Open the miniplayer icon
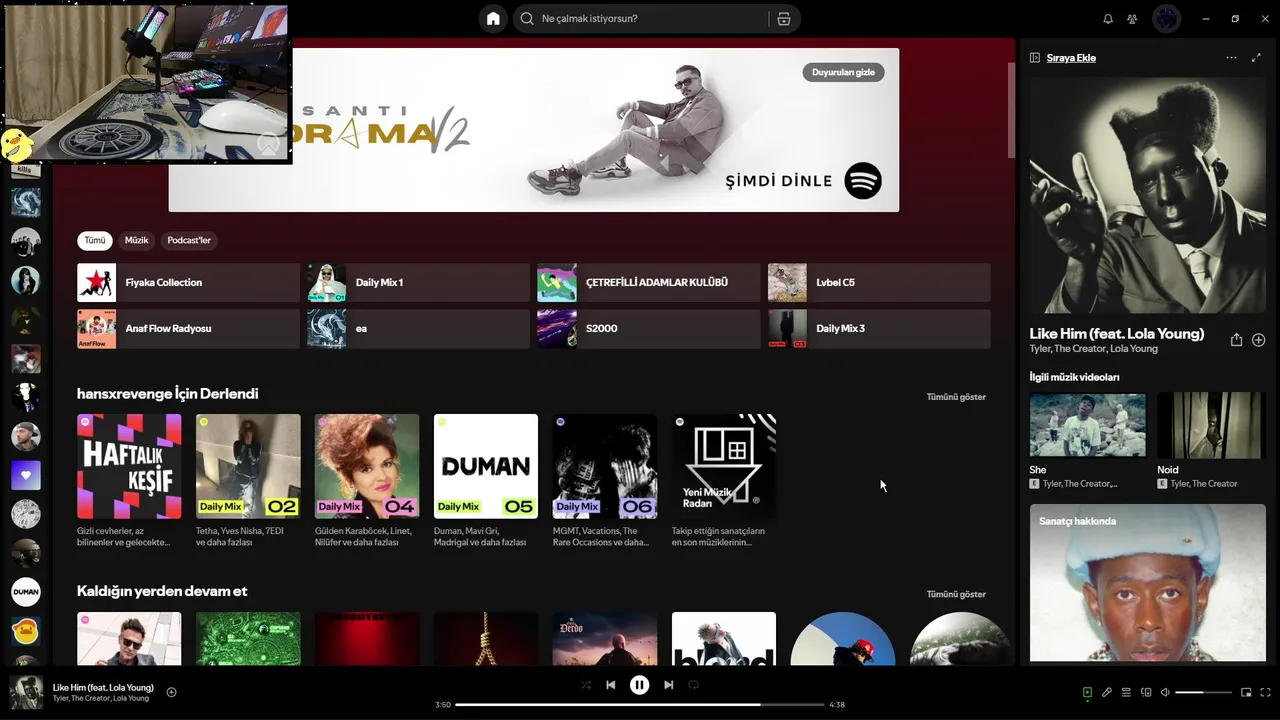Image resolution: width=1280 pixels, height=720 pixels. pyautogui.click(x=1246, y=692)
